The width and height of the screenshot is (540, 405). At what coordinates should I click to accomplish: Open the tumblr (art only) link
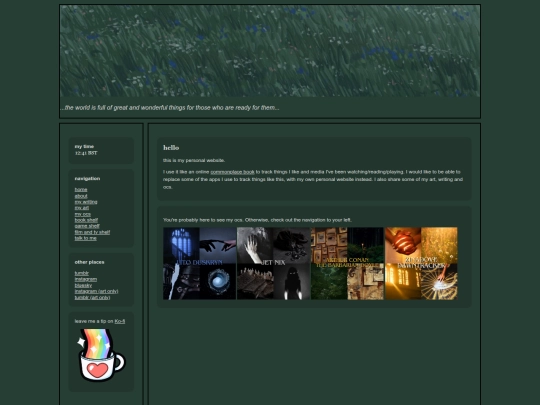(92, 297)
